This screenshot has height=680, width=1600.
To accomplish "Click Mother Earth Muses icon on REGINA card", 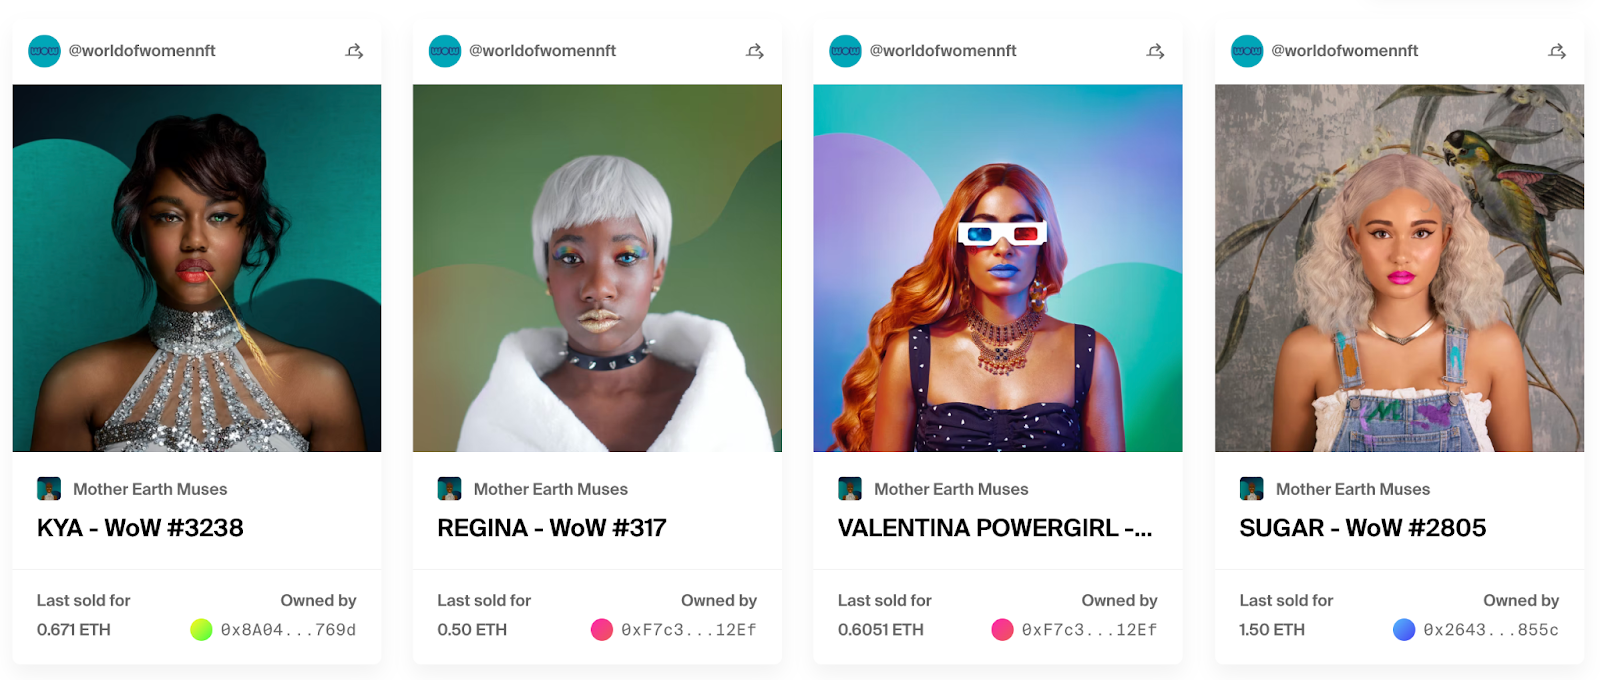I will [449, 489].
